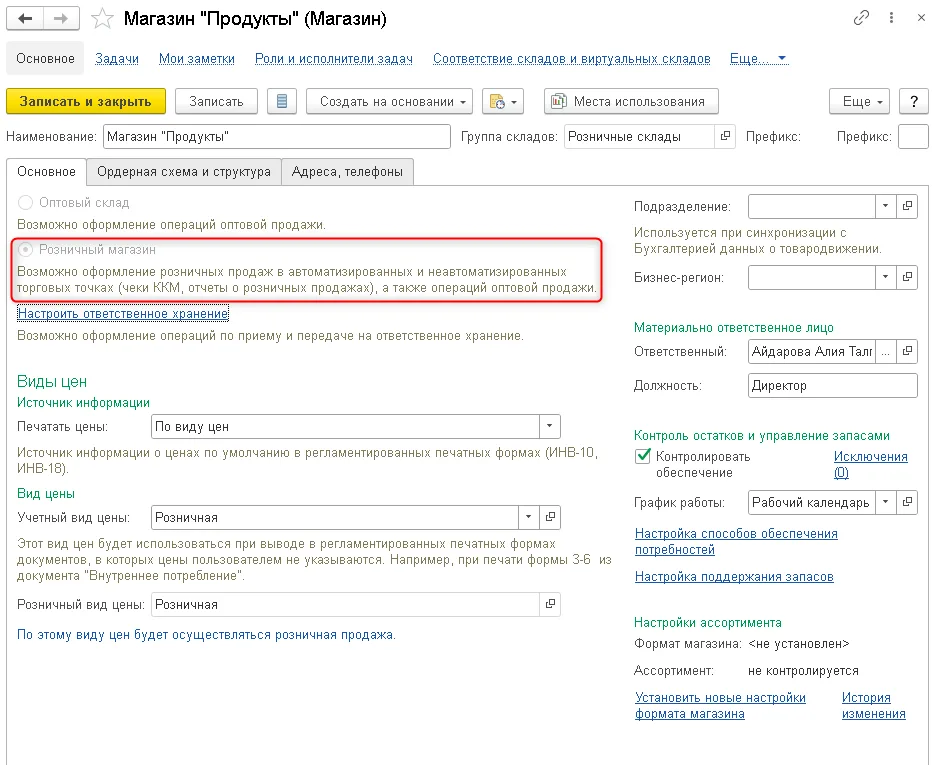Expand the Печатать цены dropdown

(x=550, y=426)
